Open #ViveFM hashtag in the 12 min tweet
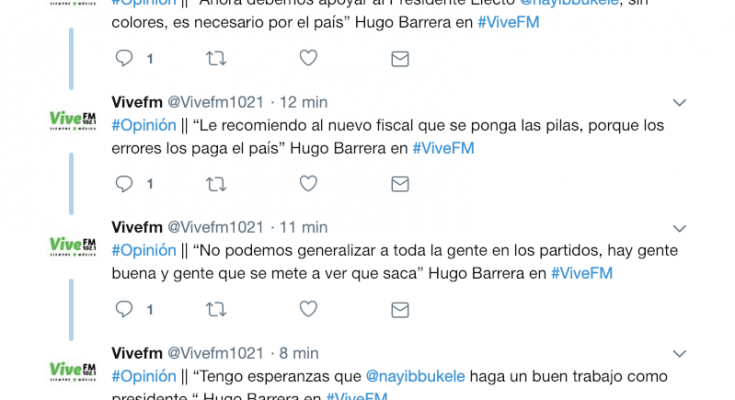 (x=443, y=148)
